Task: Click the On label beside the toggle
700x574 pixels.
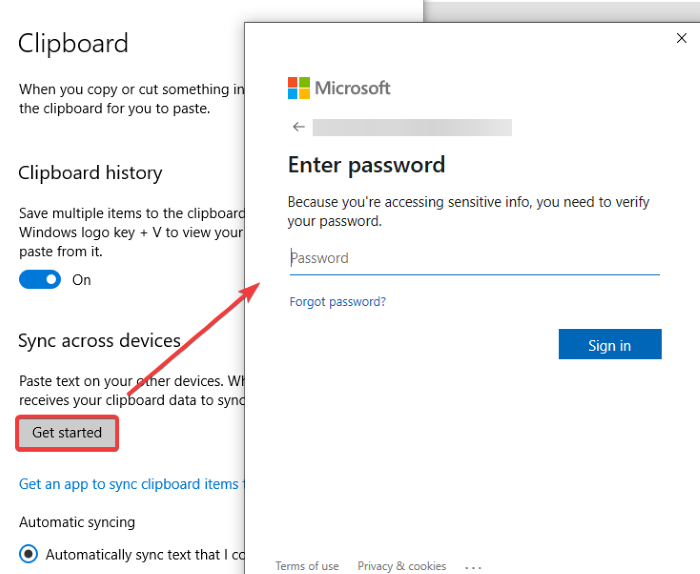Action: pos(81,280)
